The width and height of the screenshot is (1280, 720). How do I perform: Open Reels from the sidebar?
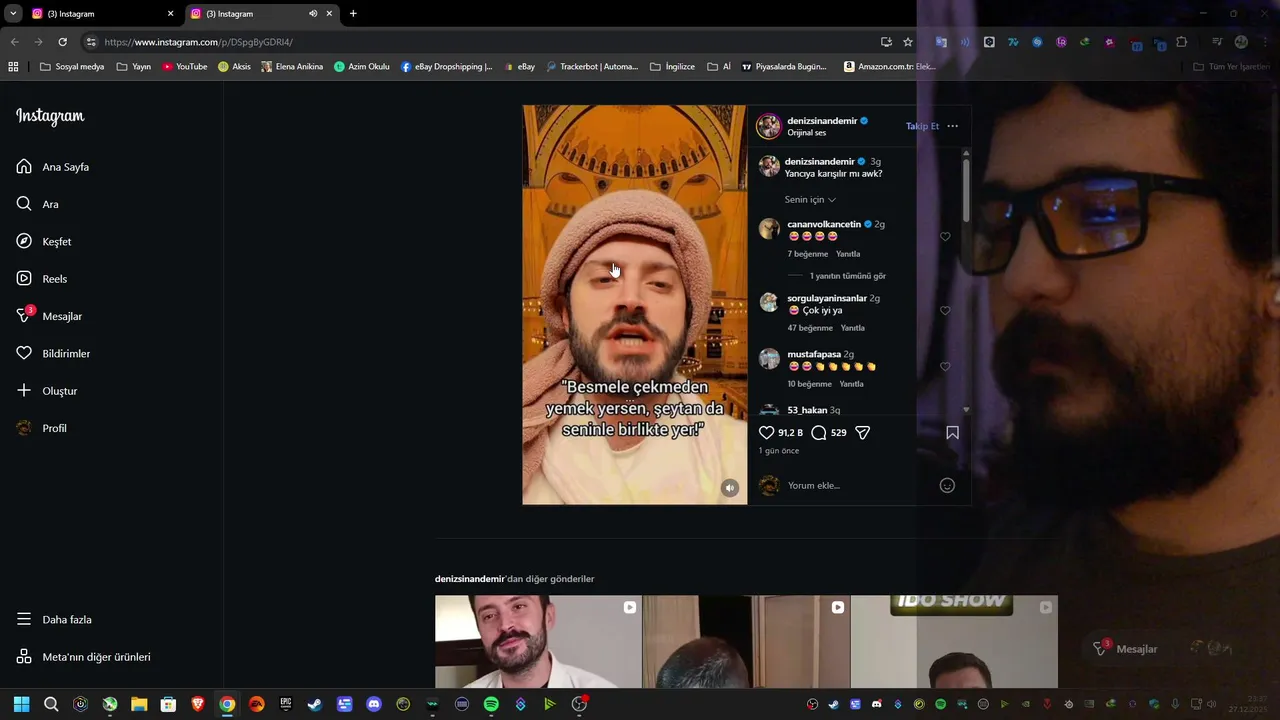pyautogui.click(x=42, y=279)
